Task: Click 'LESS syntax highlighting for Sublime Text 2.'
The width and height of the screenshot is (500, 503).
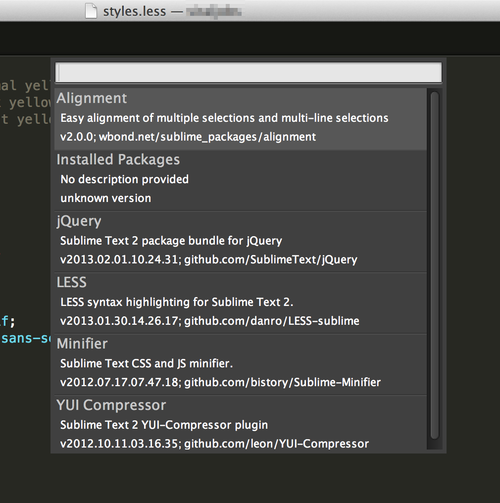Action: point(177,302)
